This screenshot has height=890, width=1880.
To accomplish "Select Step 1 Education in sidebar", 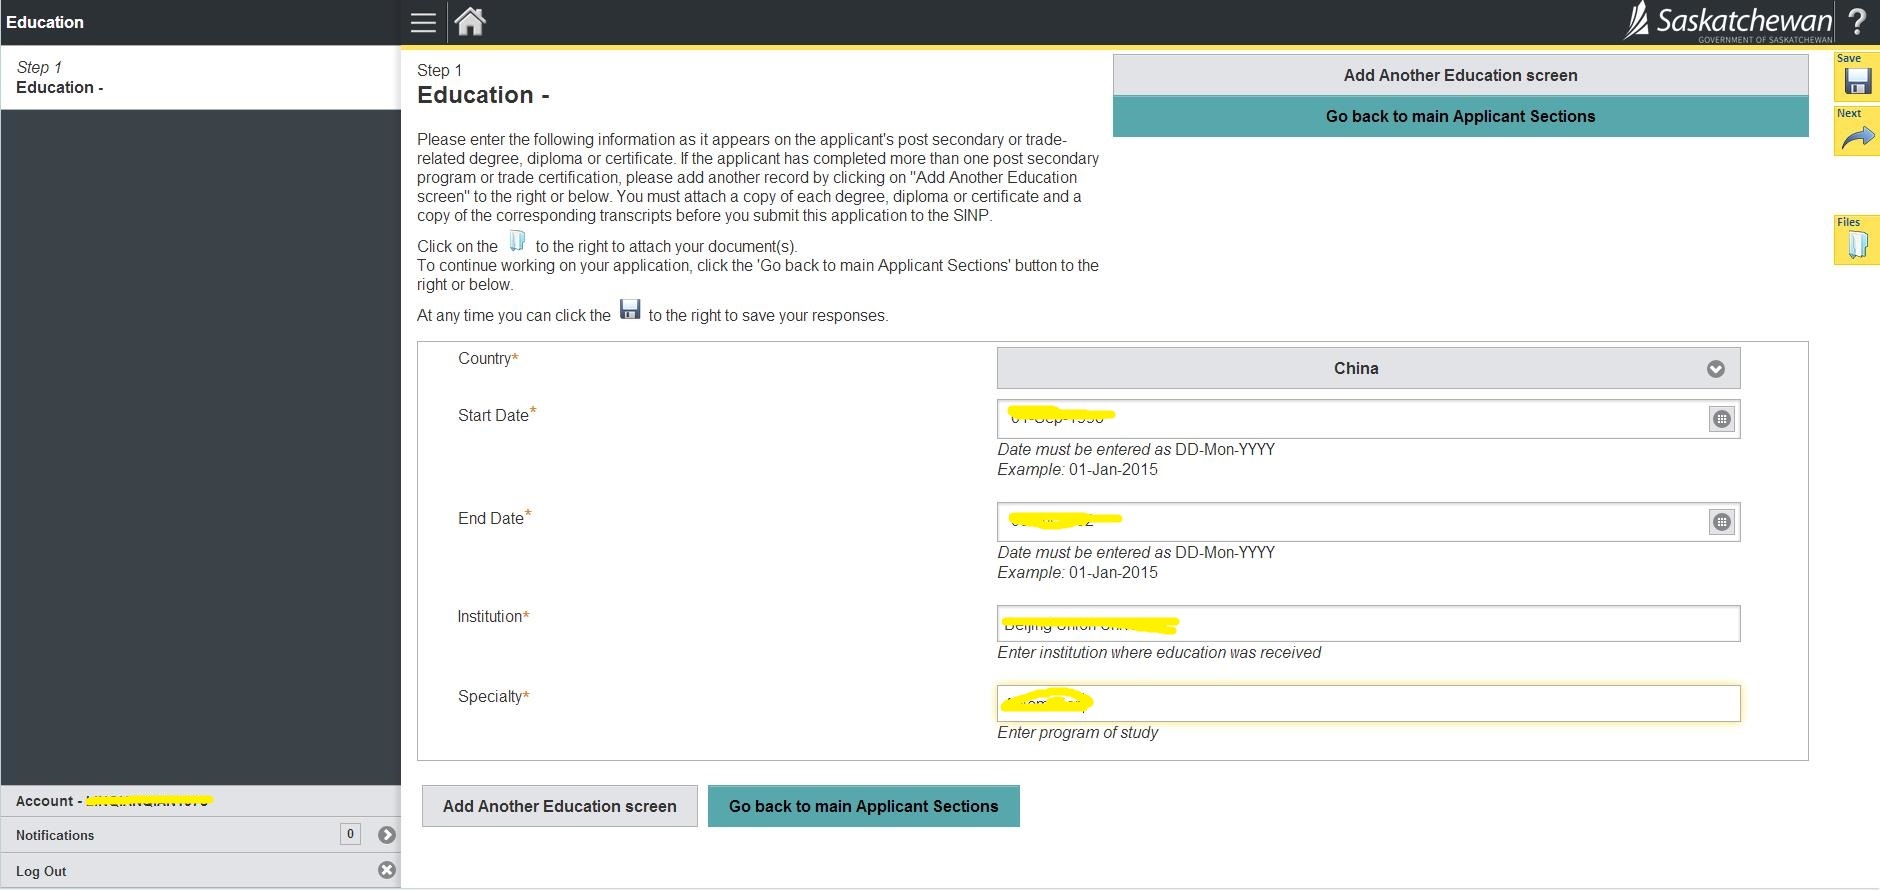I will pyautogui.click(x=200, y=78).
